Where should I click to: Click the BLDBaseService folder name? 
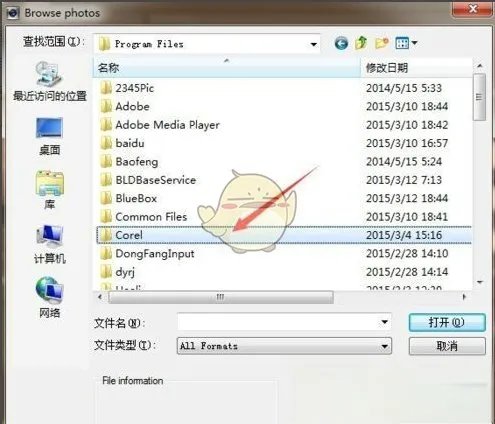pyautogui.click(x=156, y=180)
